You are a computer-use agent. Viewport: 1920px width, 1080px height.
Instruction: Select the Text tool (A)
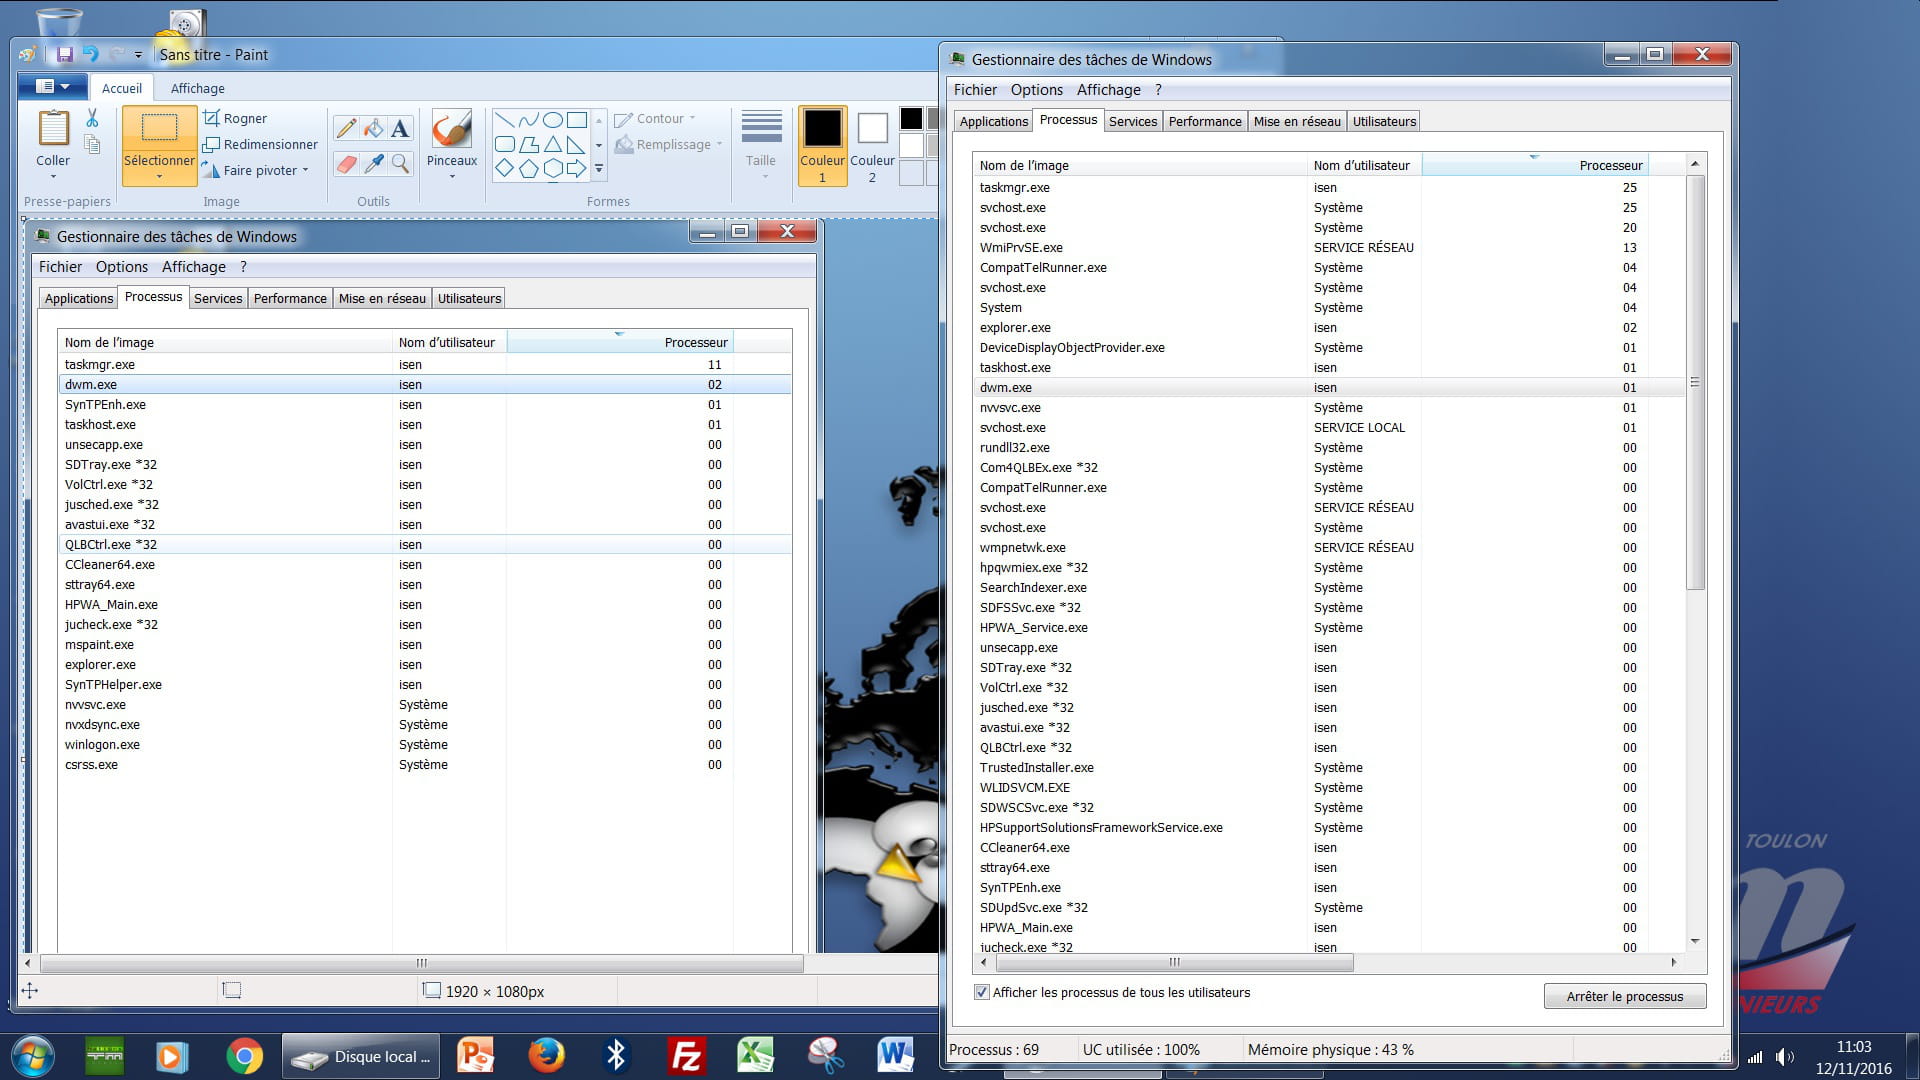[400, 128]
